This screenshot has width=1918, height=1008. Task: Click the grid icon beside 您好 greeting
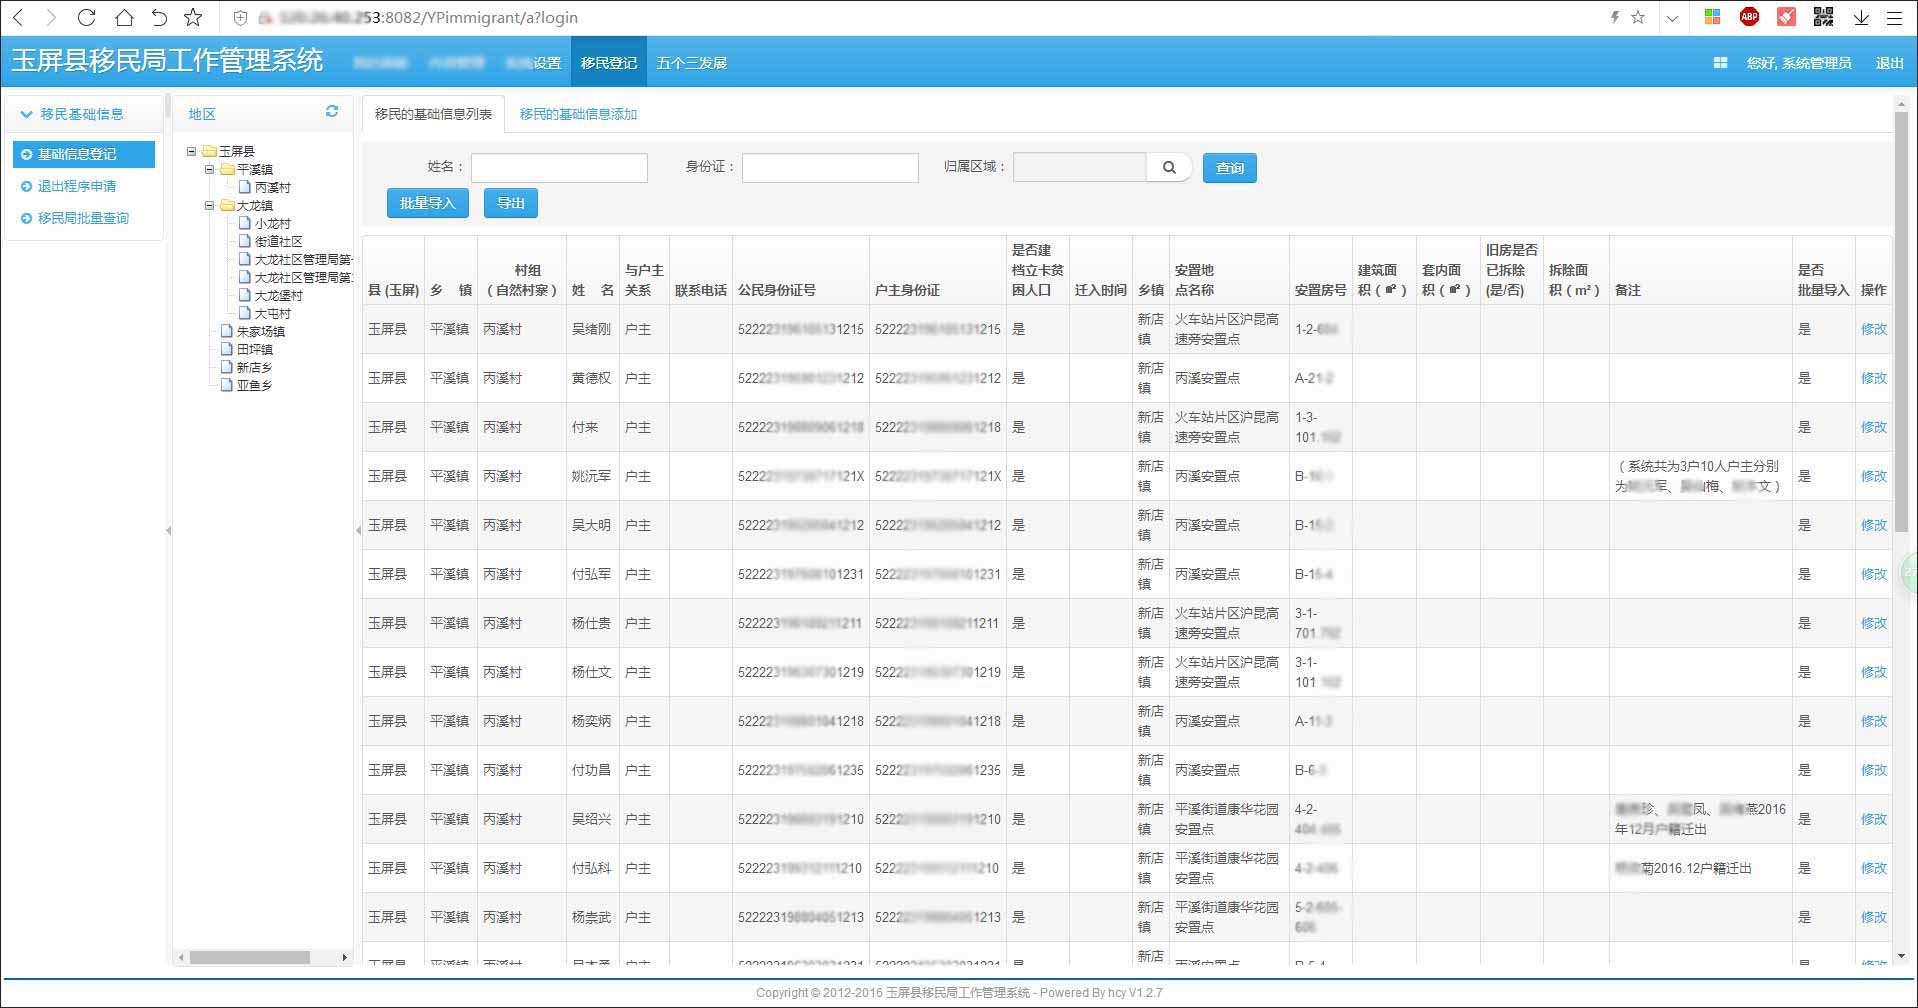pos(1720,63)
